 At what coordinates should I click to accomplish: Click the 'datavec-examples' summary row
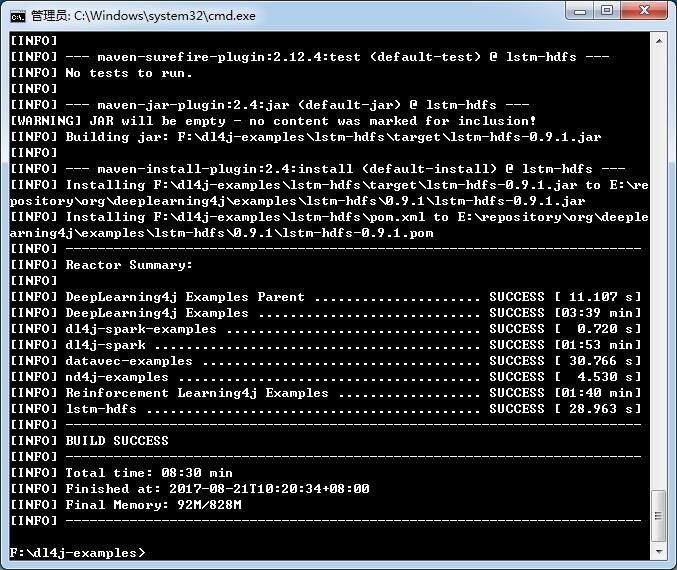326,361
